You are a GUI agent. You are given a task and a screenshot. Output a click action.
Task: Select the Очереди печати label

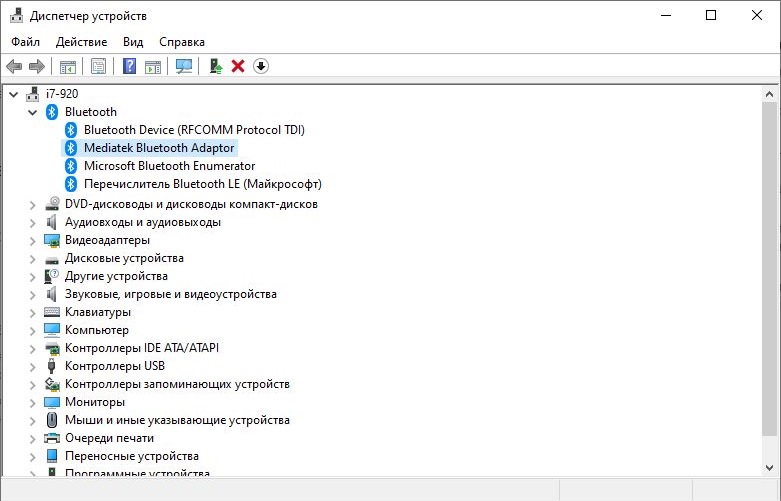109,438
